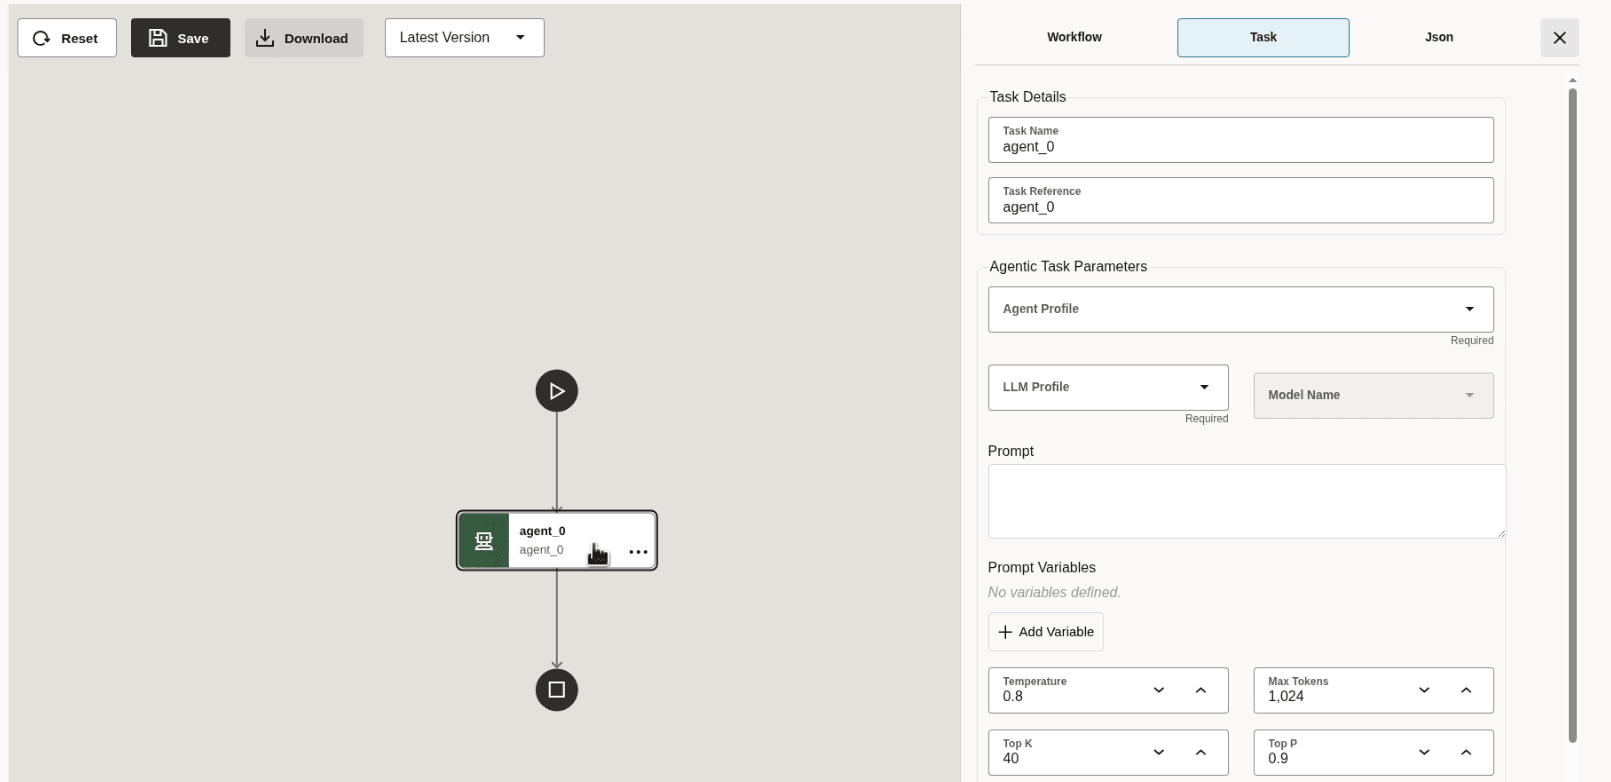
Task: Click the green agent icon on the agent_0 node
Action: click(484, 541)
